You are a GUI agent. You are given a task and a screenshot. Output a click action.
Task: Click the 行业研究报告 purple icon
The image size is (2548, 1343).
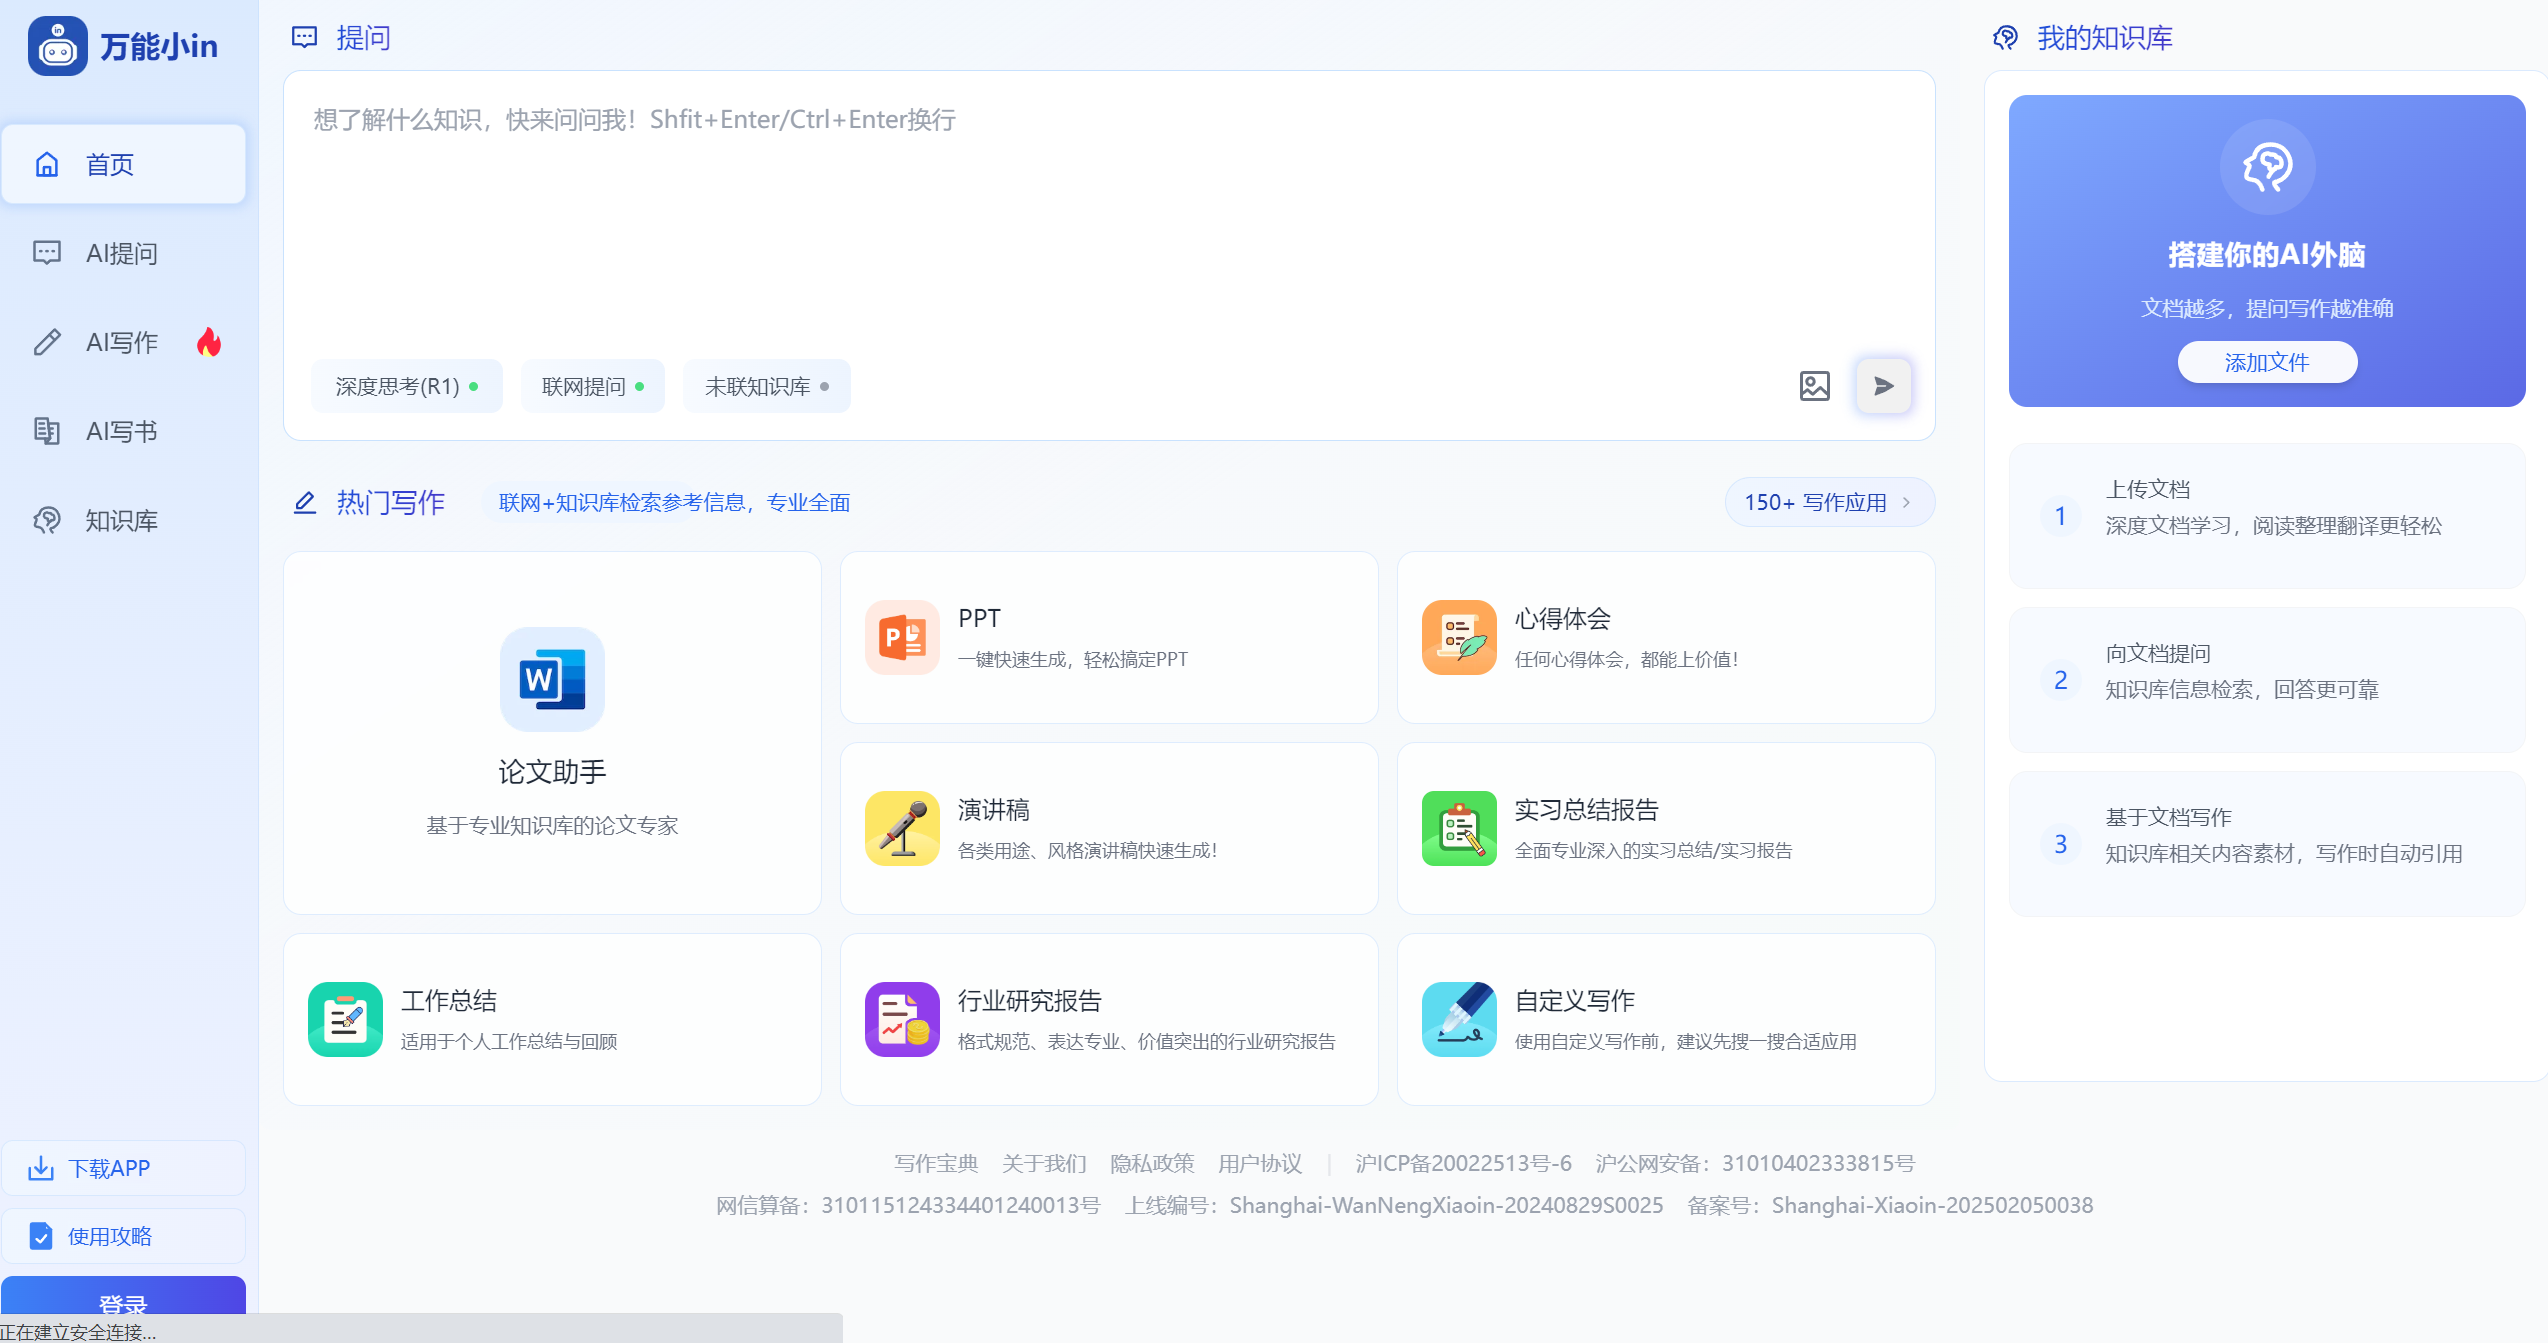point(902,1019)
